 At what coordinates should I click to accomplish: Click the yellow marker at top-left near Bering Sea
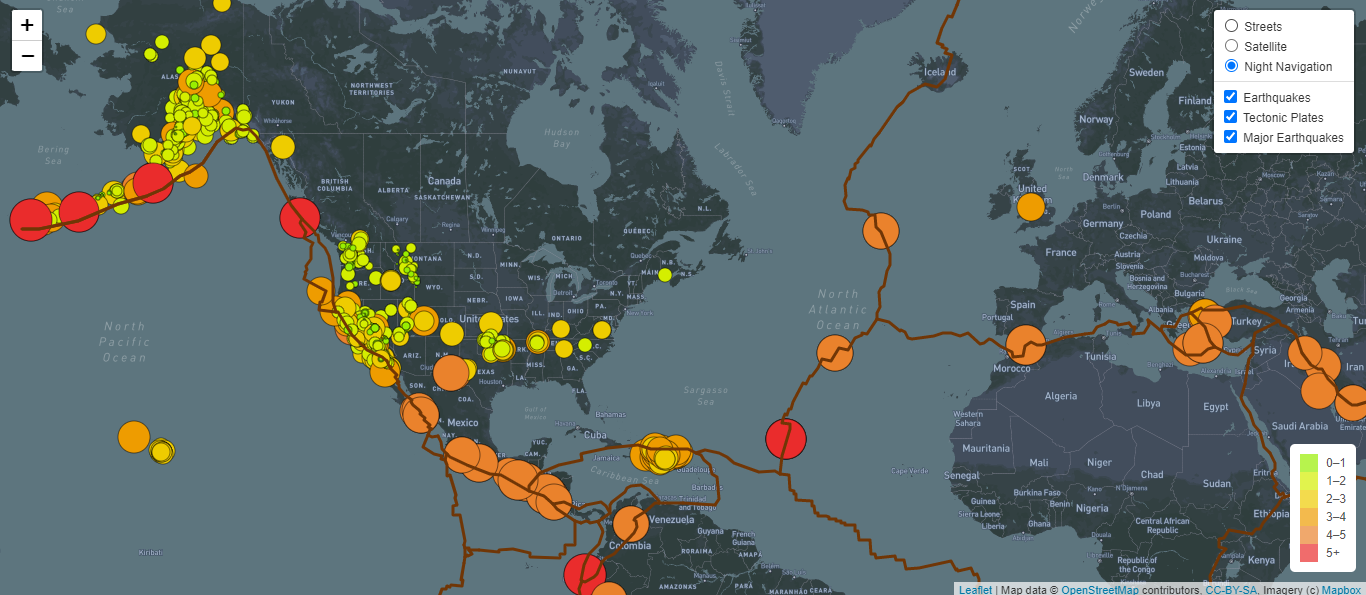coord(95,33)
